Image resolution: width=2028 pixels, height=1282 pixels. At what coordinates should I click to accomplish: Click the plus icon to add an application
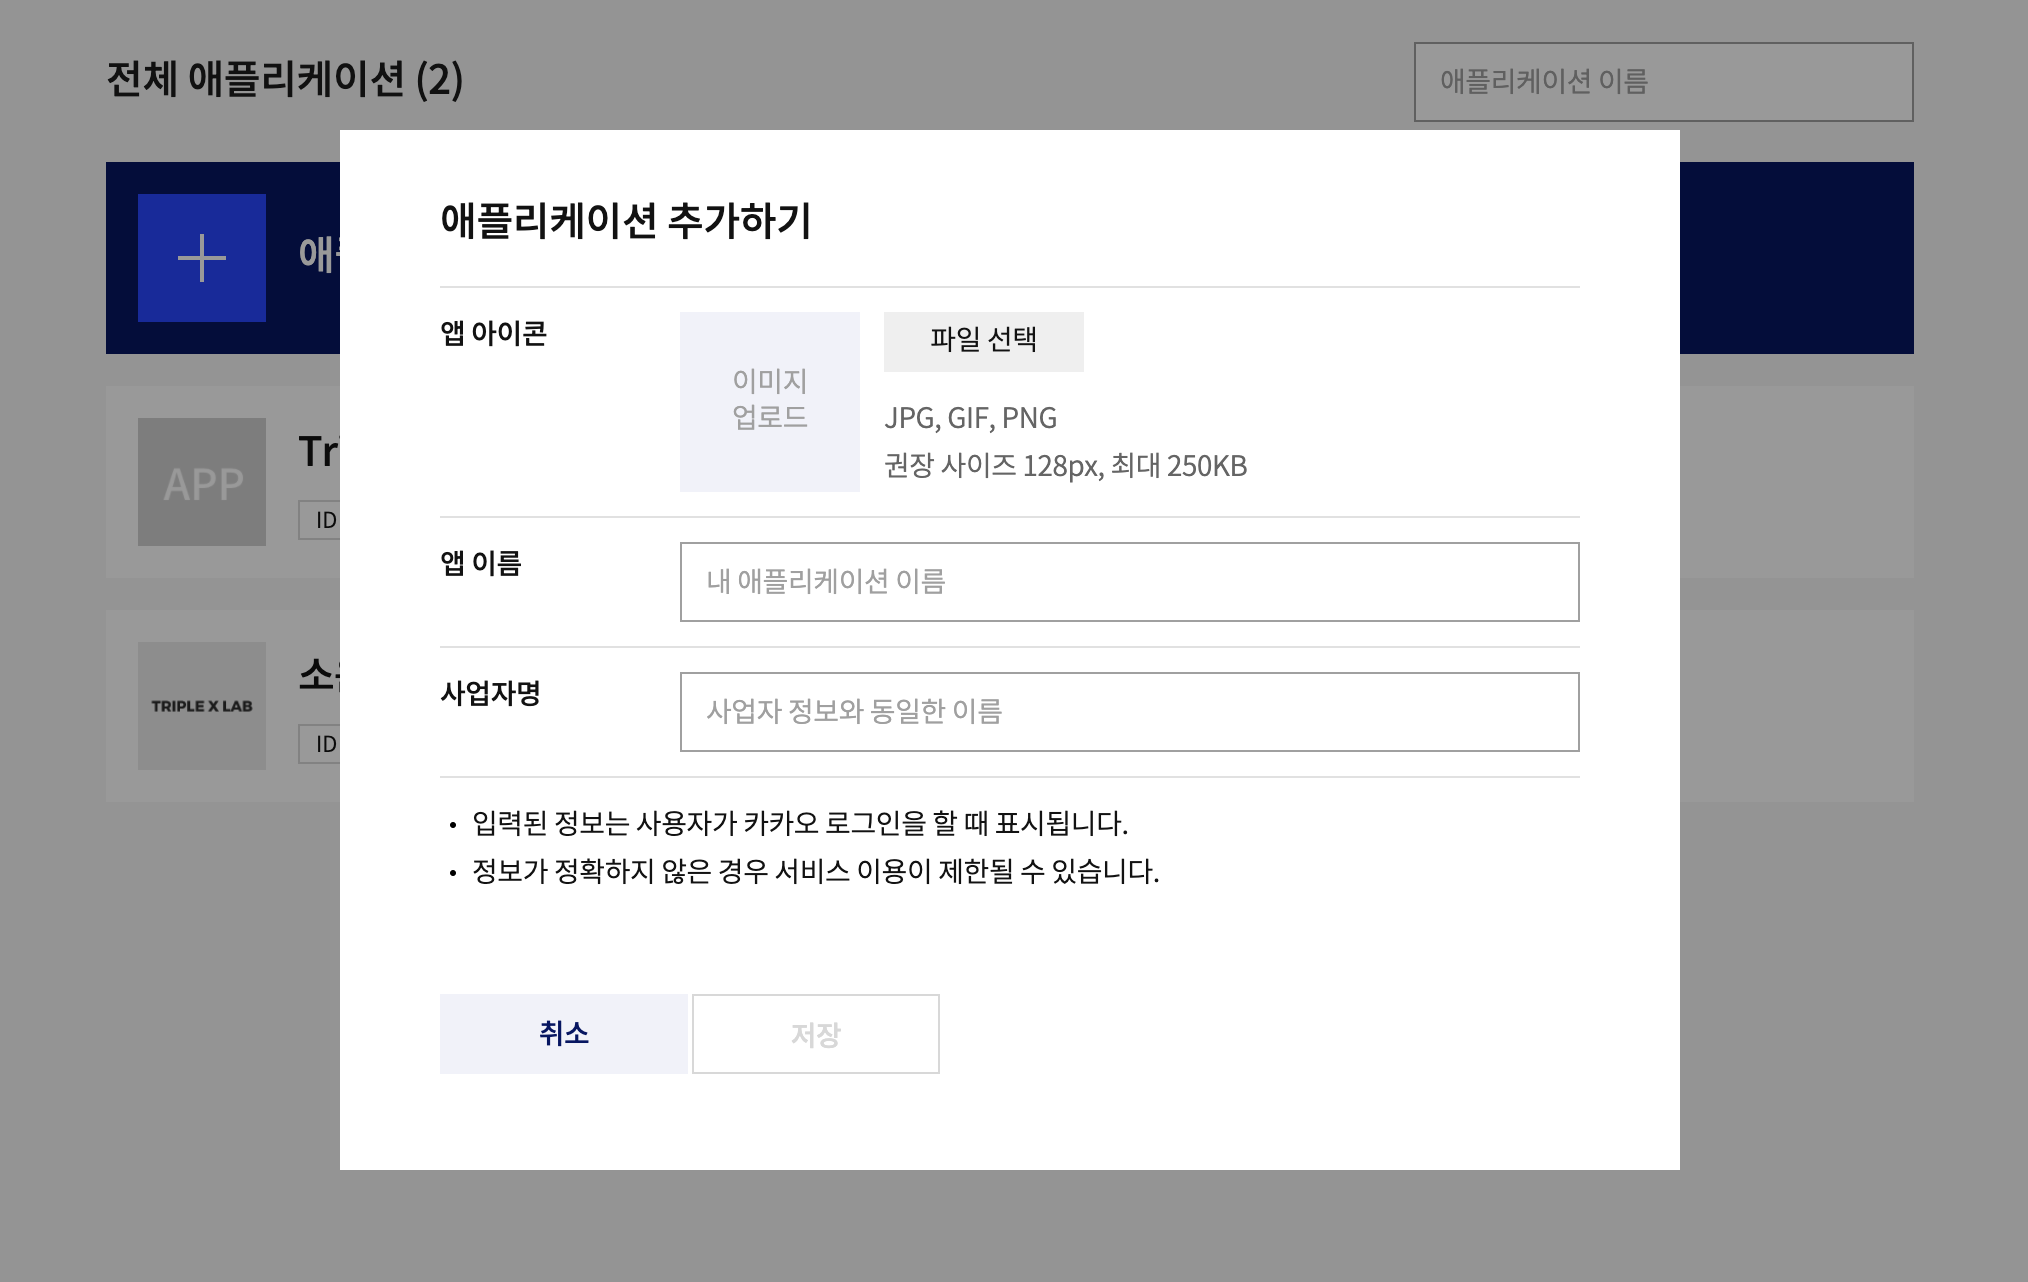point(202,258)
